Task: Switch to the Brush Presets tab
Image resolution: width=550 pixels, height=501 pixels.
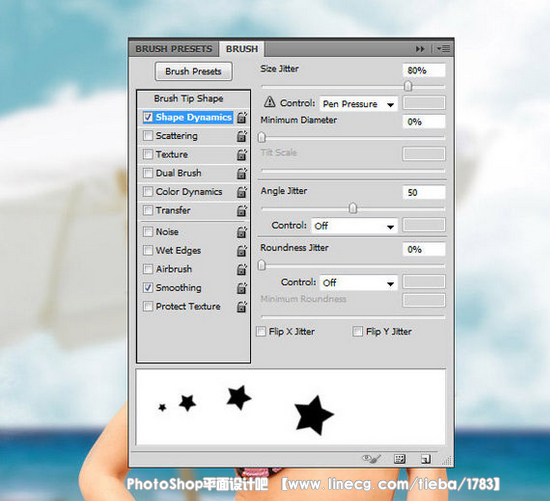Action: coord(174,49)
